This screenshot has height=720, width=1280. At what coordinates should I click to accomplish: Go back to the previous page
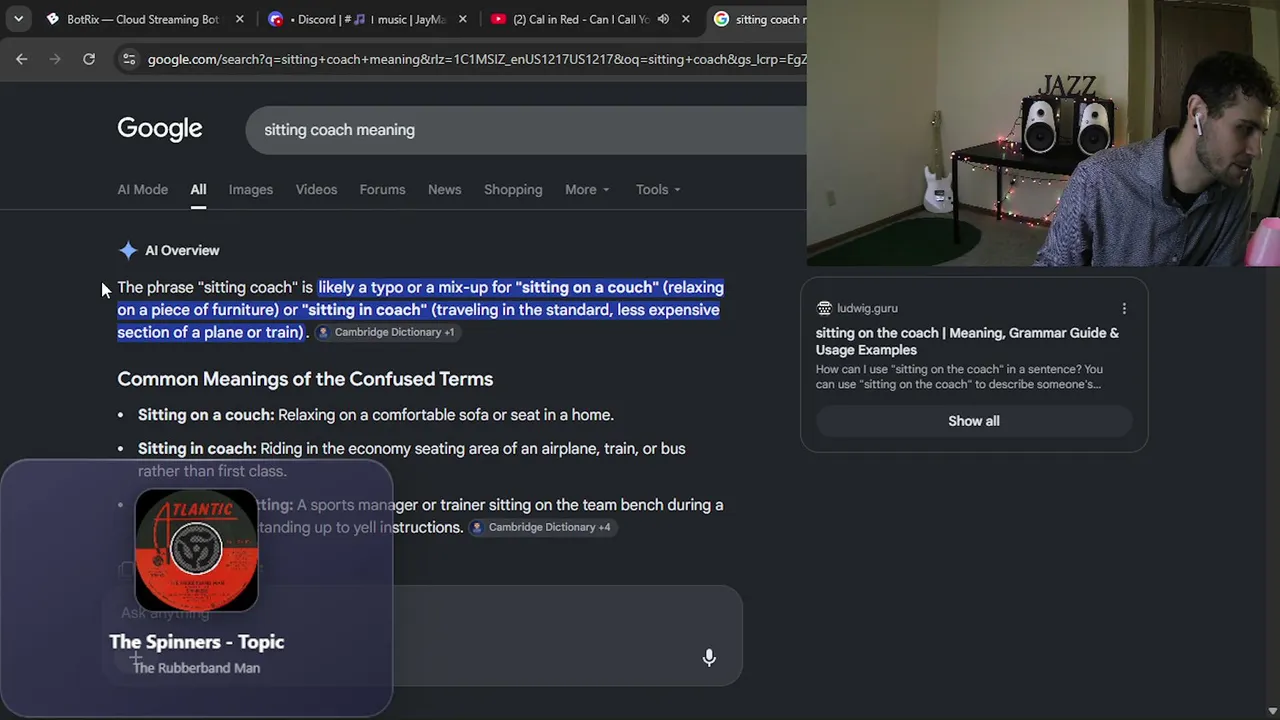(22, 59)
